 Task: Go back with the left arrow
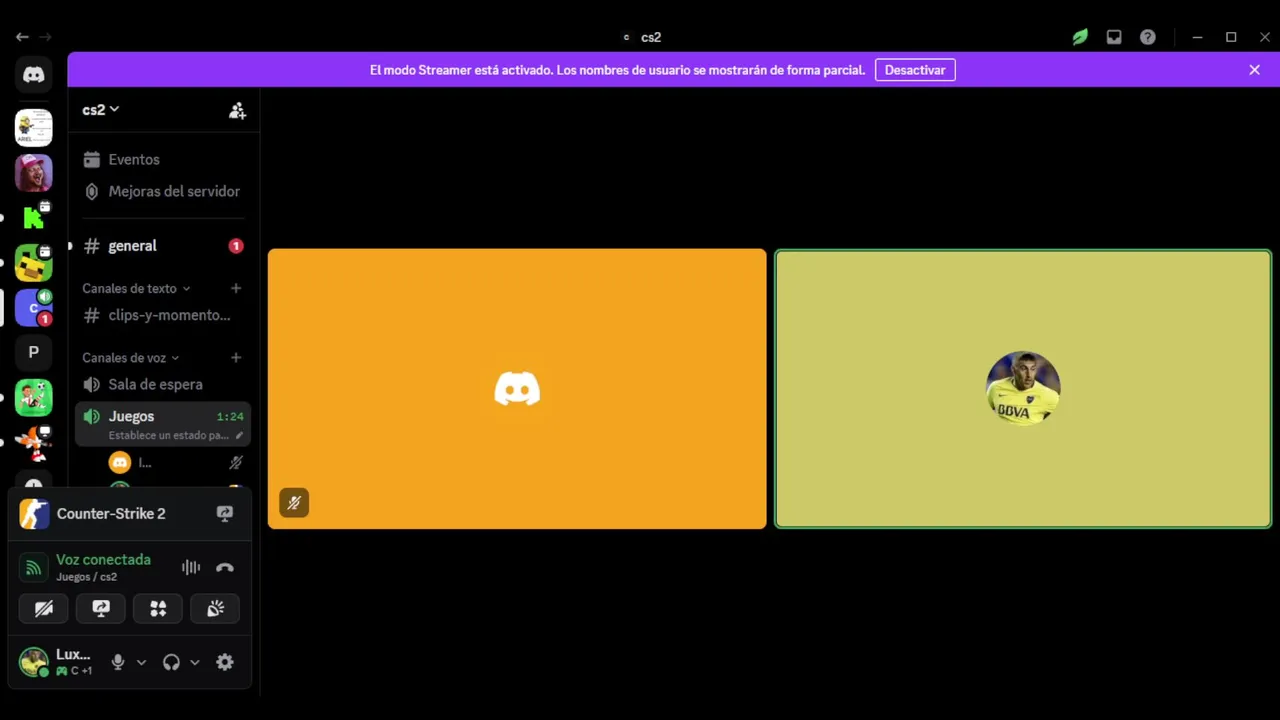[x=22, y=37]
